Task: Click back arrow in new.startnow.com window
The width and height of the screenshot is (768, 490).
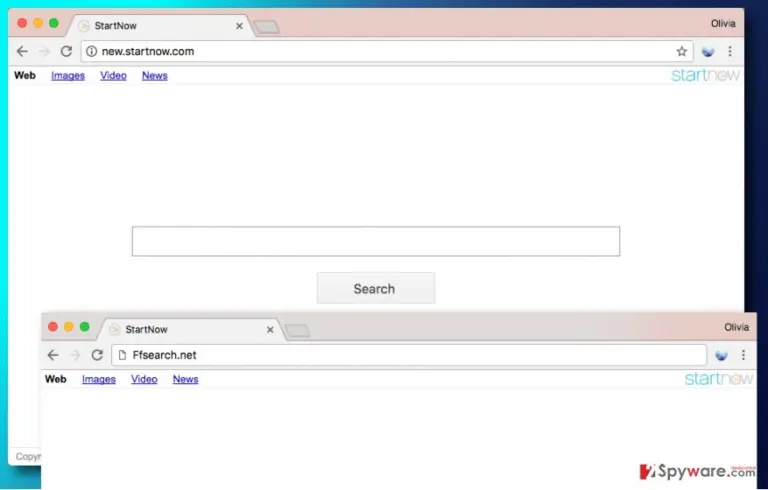Action: coord(22,51)
